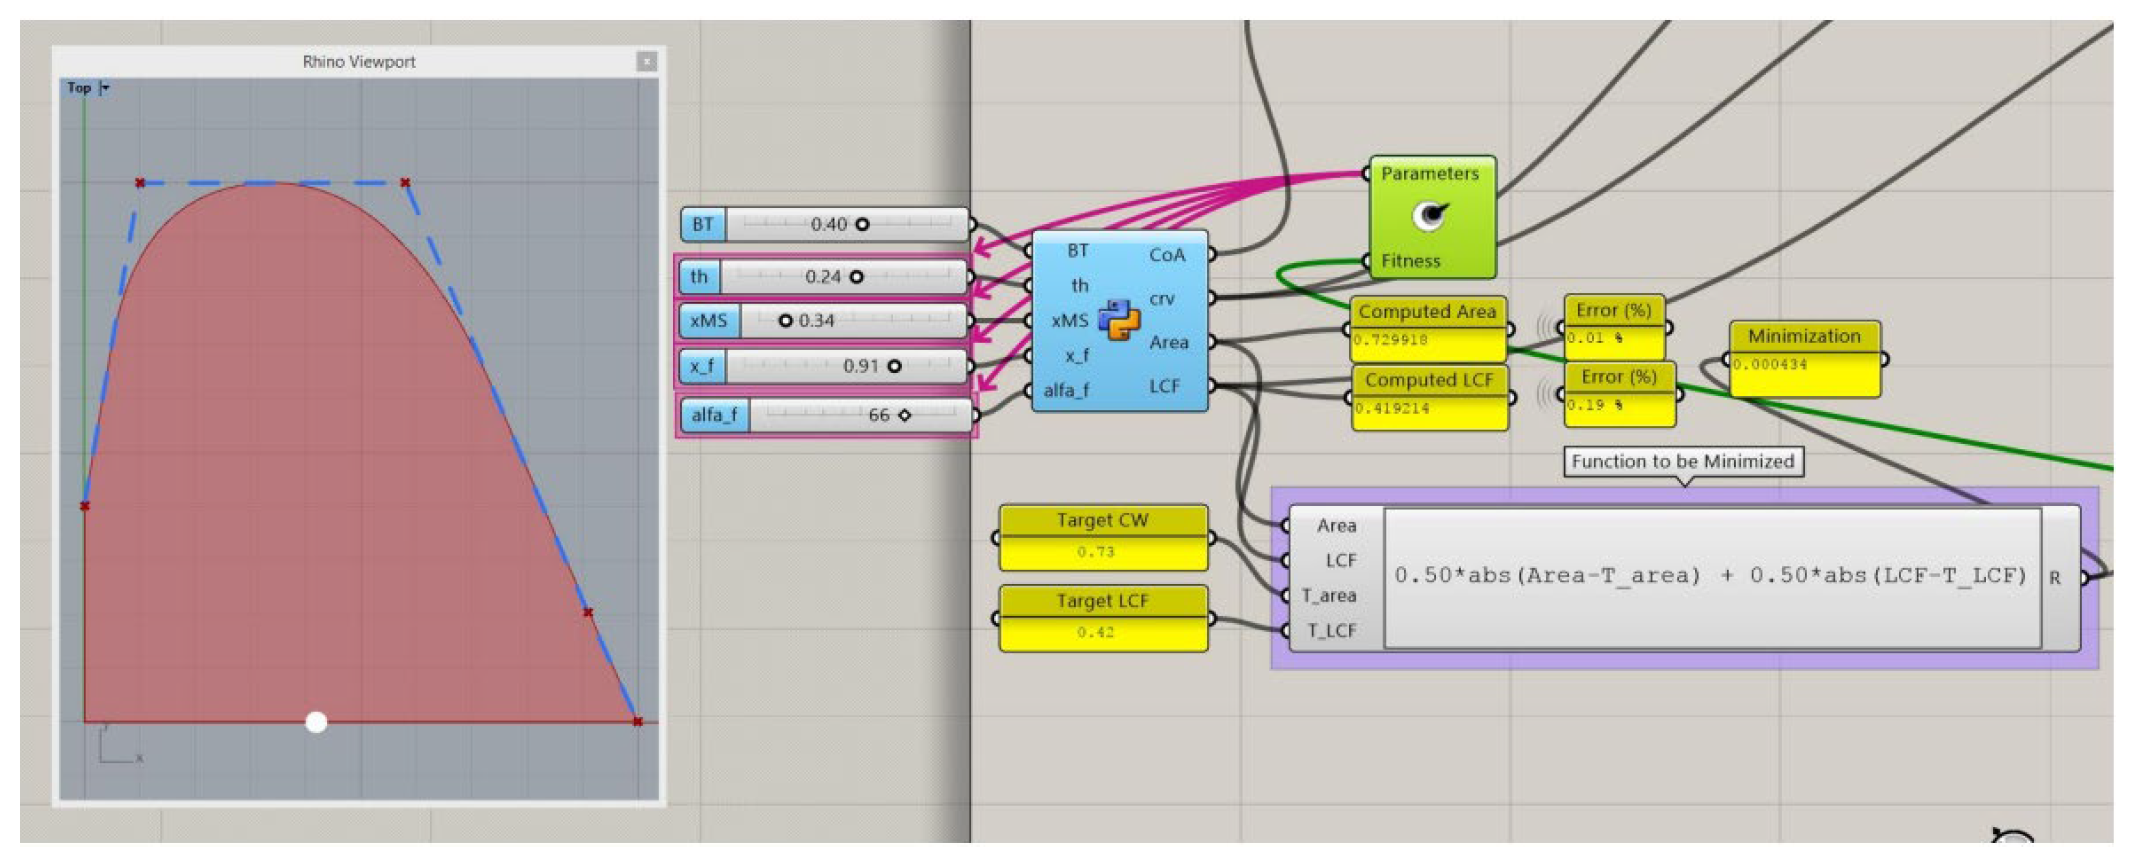Click the Fitness input of Galapagos
2132x863 pixels.
click(1410, 261)
